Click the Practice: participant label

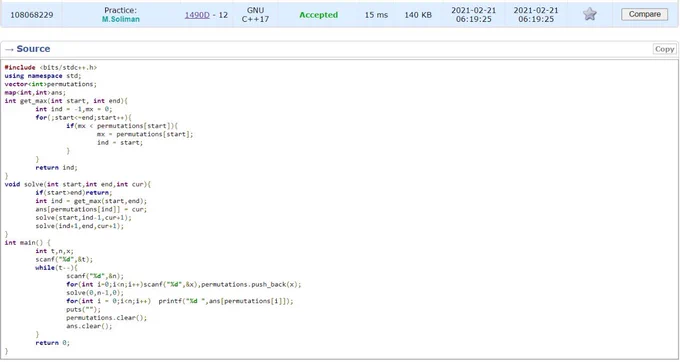point(121,10)
